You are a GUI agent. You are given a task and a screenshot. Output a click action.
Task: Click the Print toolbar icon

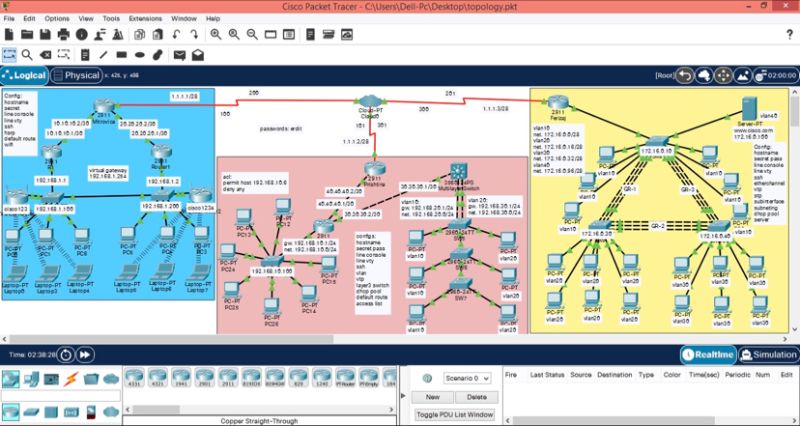[x=64, y=35]
